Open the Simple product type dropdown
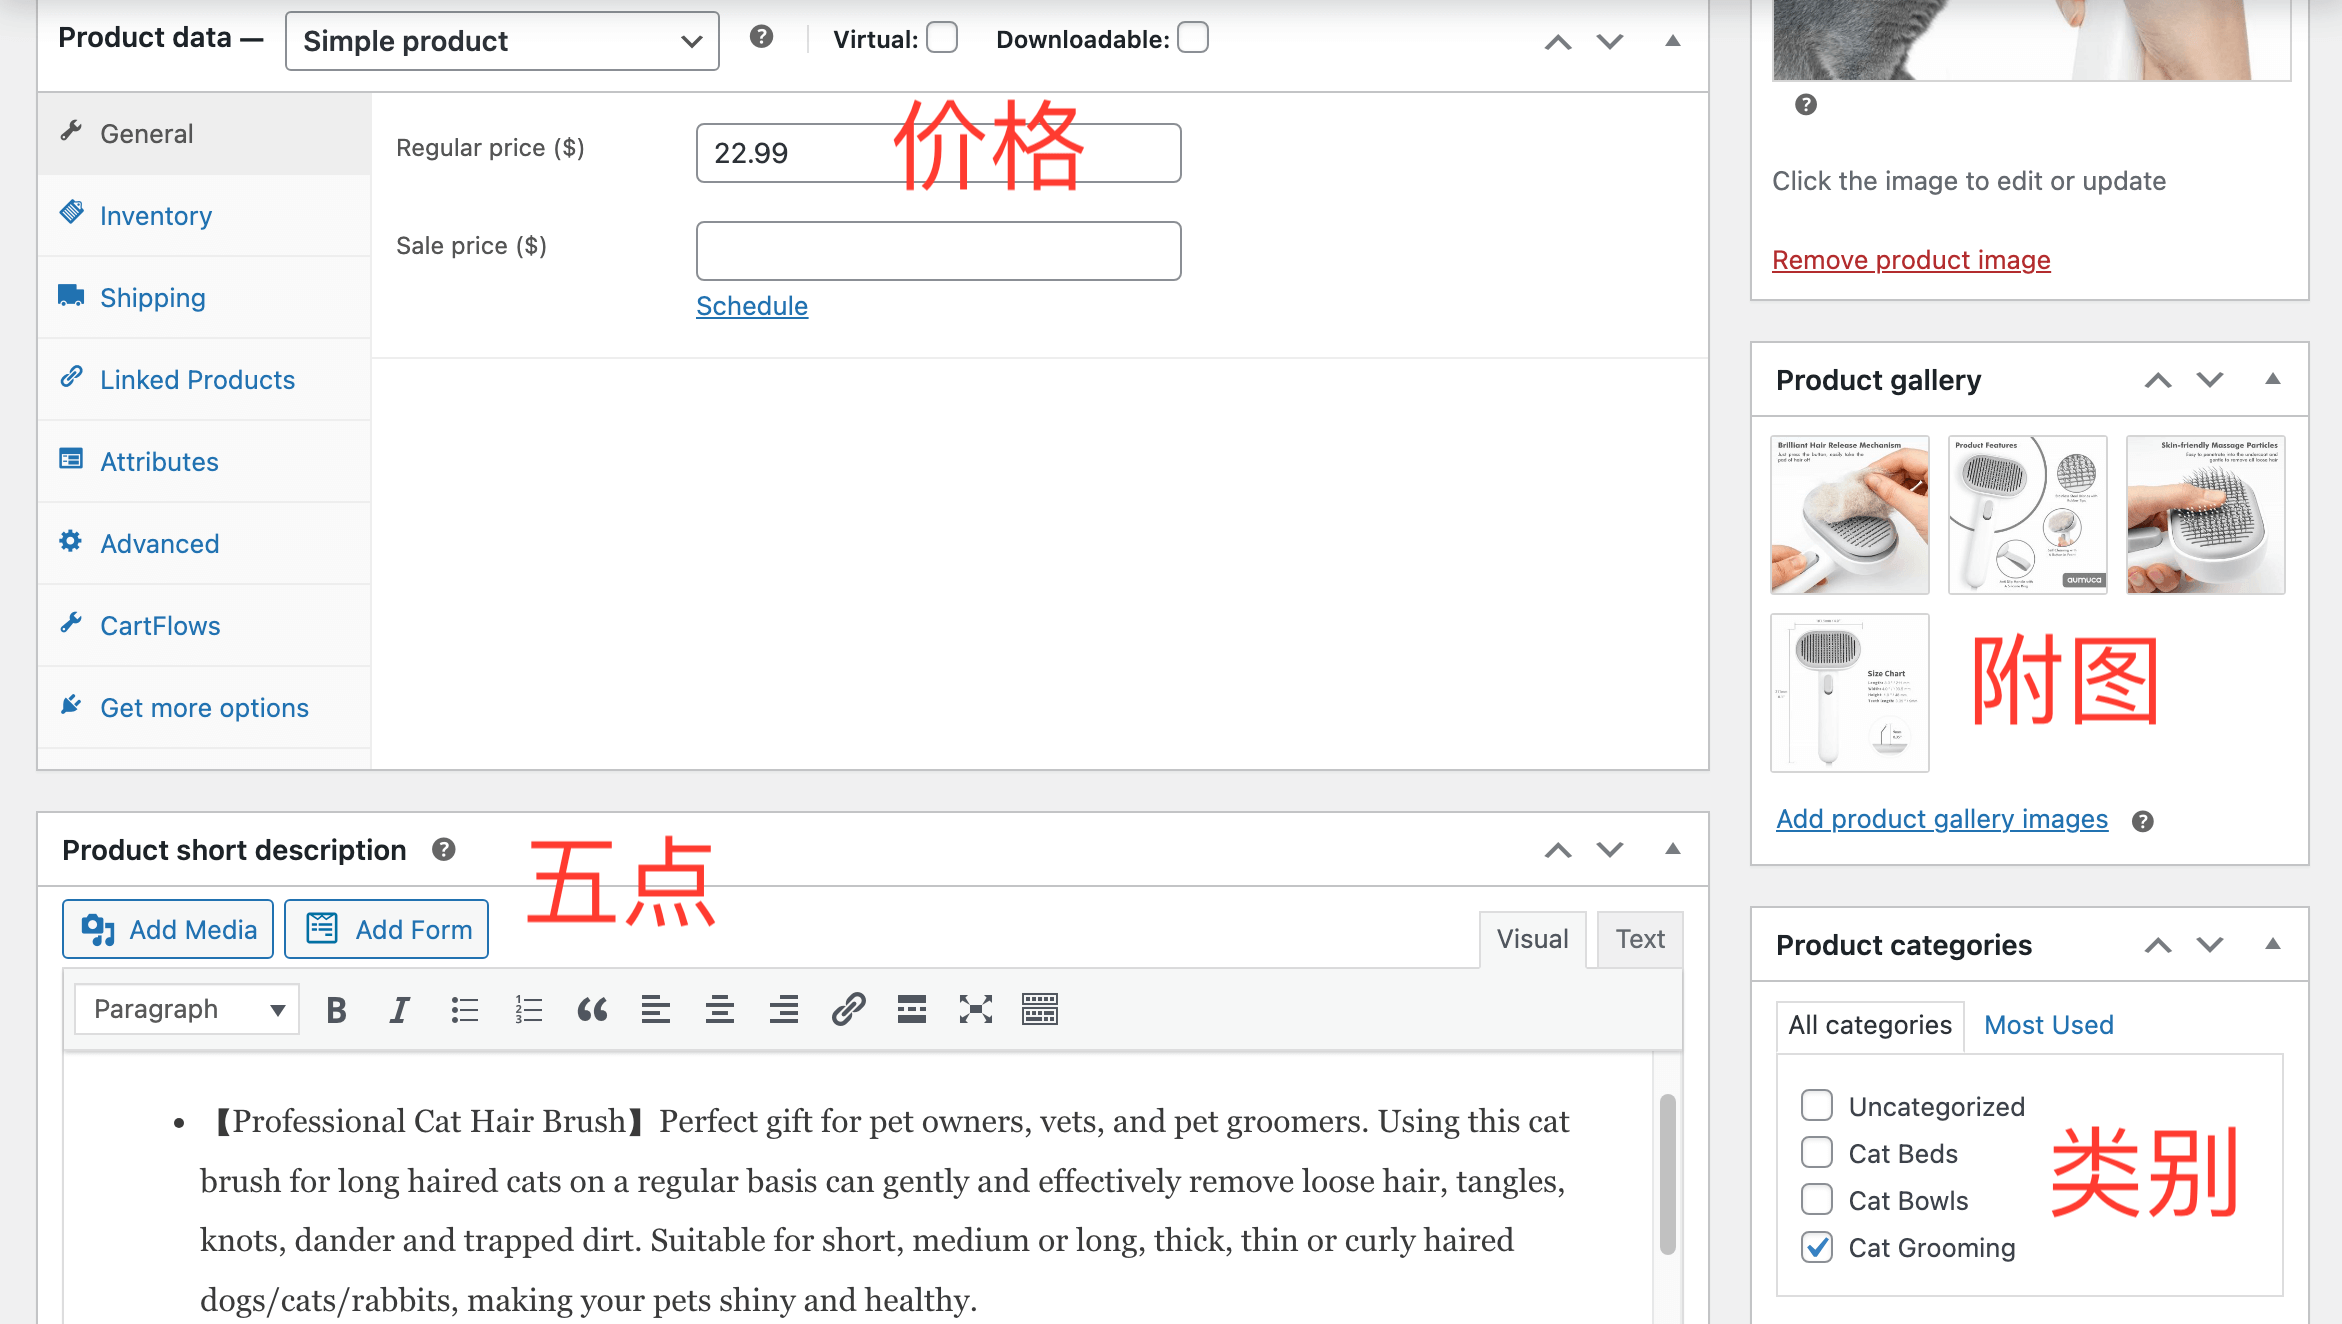This screenshot has width=2342, height=1324. (502, 41)
